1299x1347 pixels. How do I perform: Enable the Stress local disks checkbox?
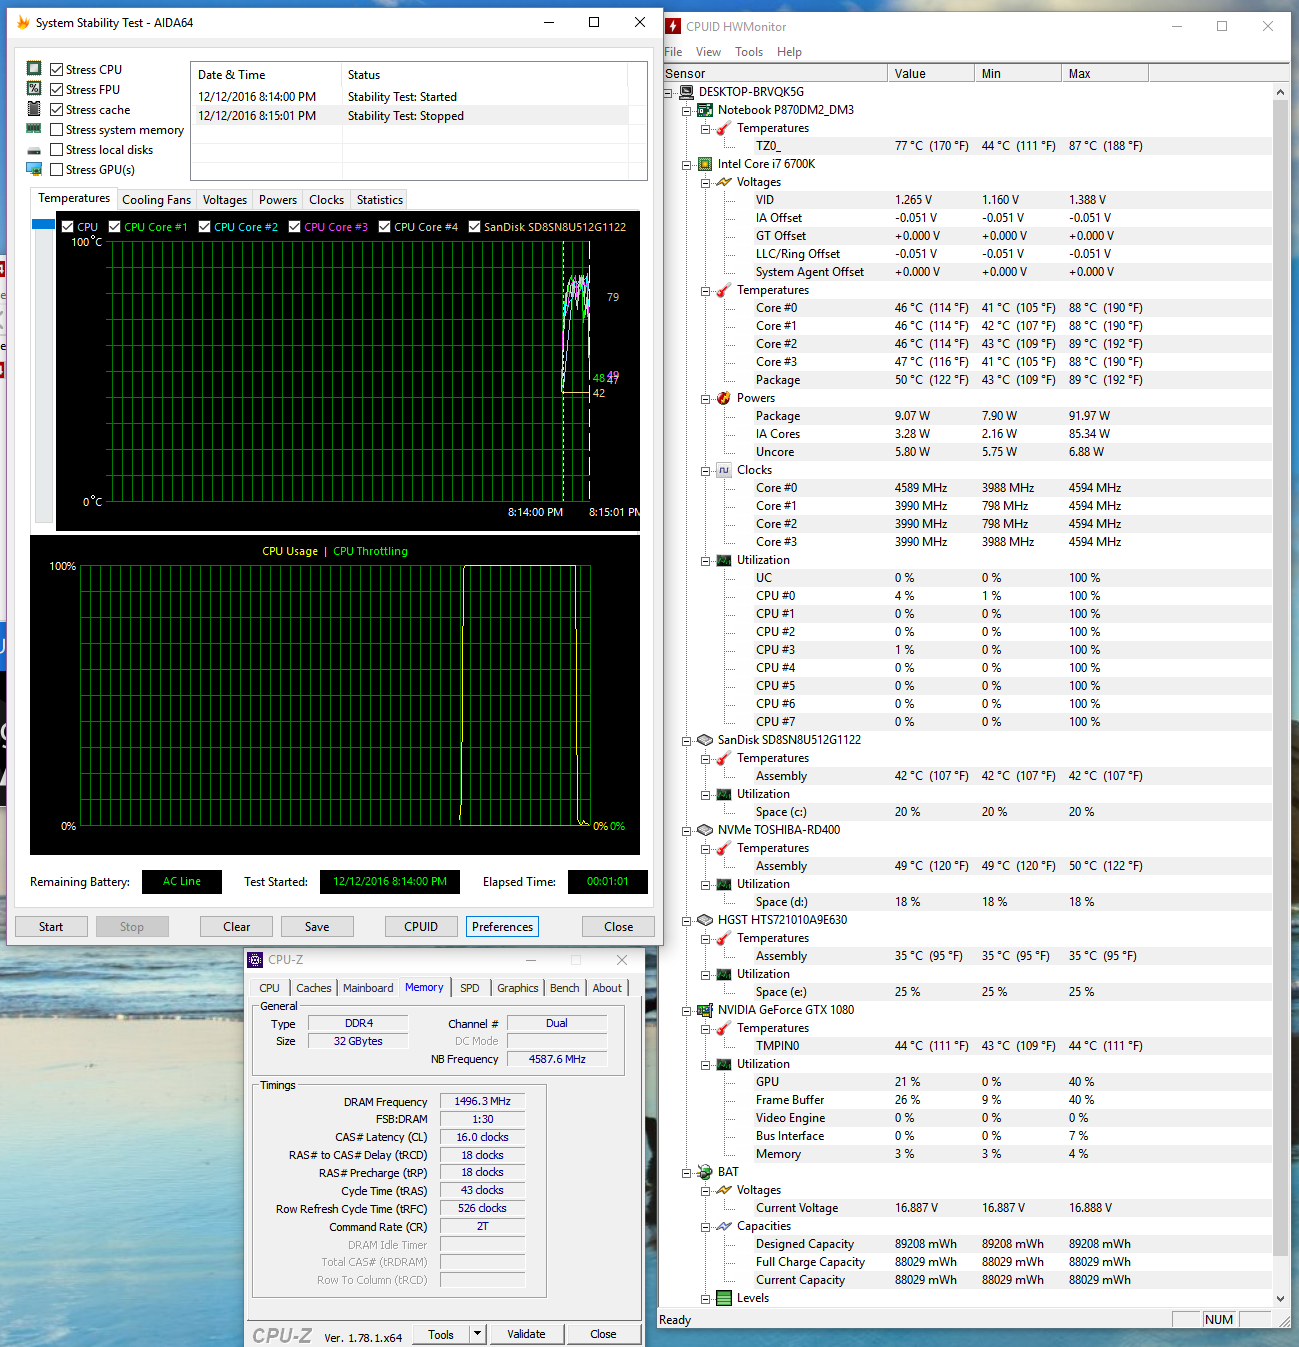pyautogui.click(x=57, y=150)
